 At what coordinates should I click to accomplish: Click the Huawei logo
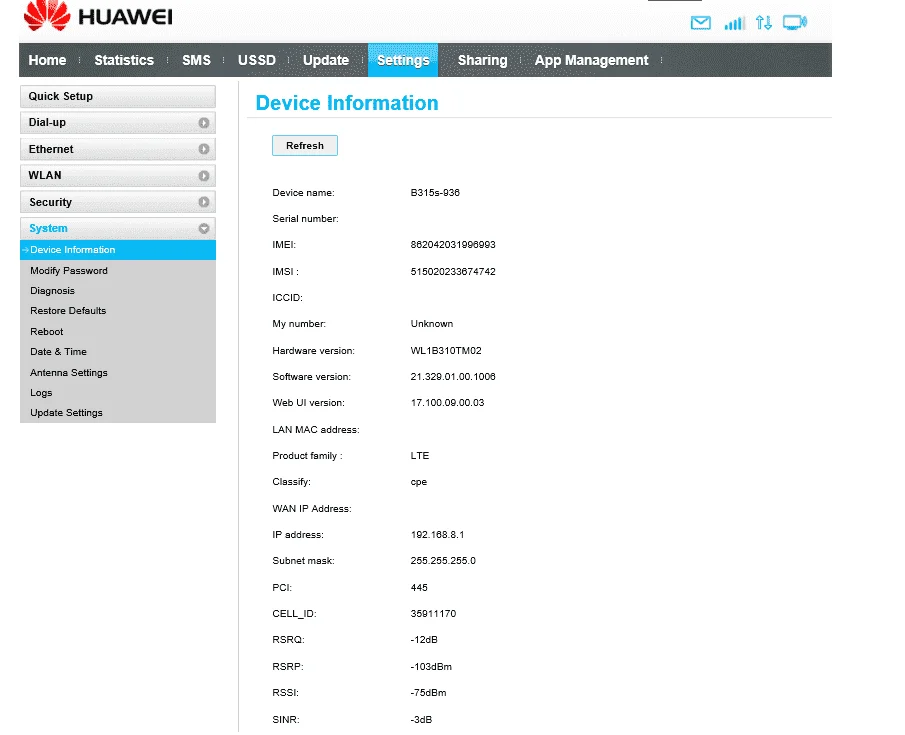tap(98, 16)
